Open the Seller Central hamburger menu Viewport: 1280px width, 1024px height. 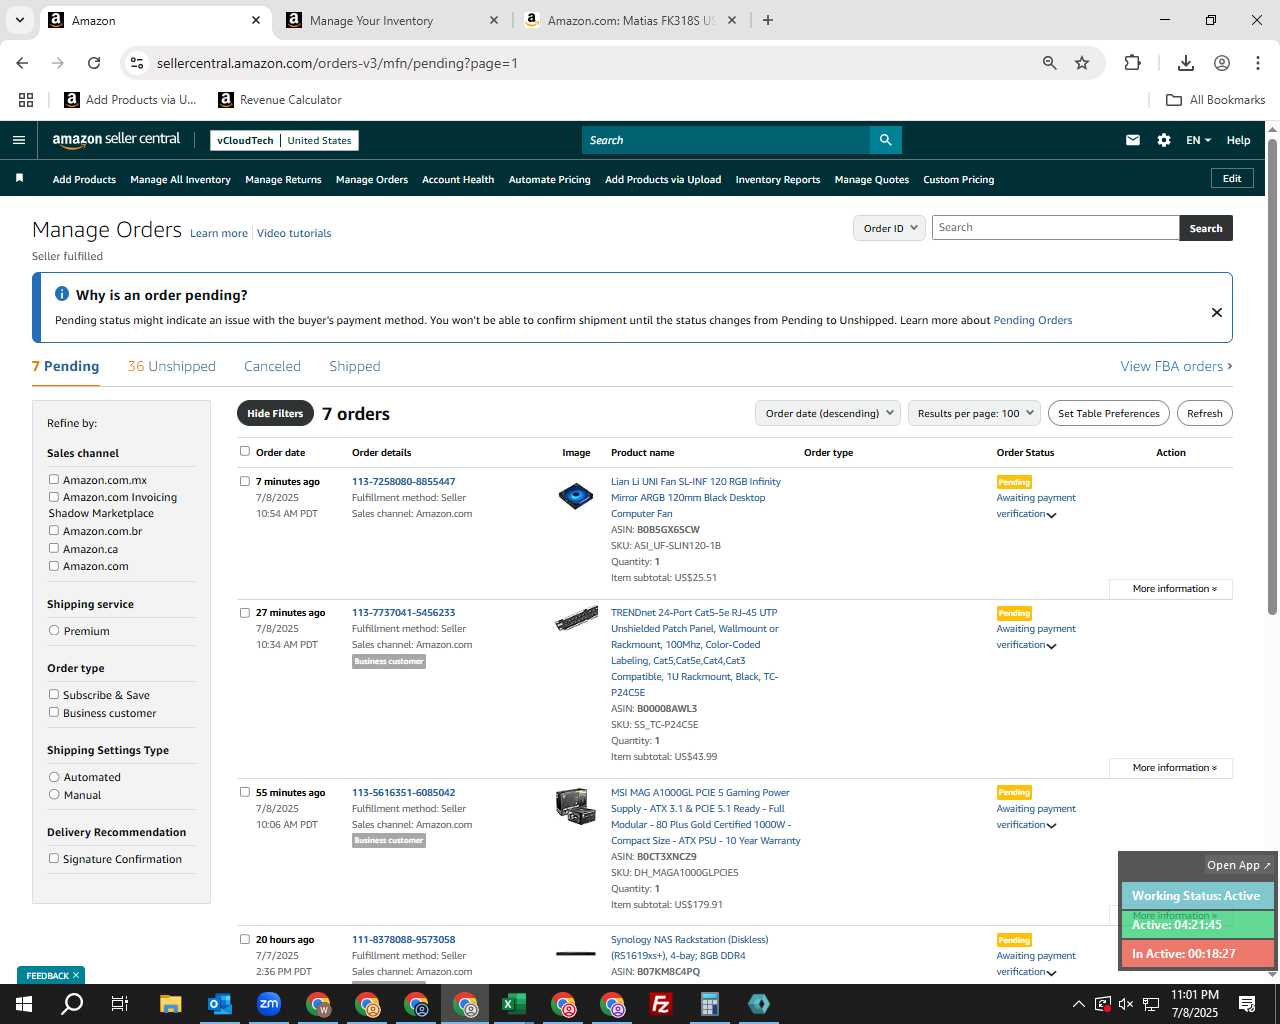(x=19, y=140)
